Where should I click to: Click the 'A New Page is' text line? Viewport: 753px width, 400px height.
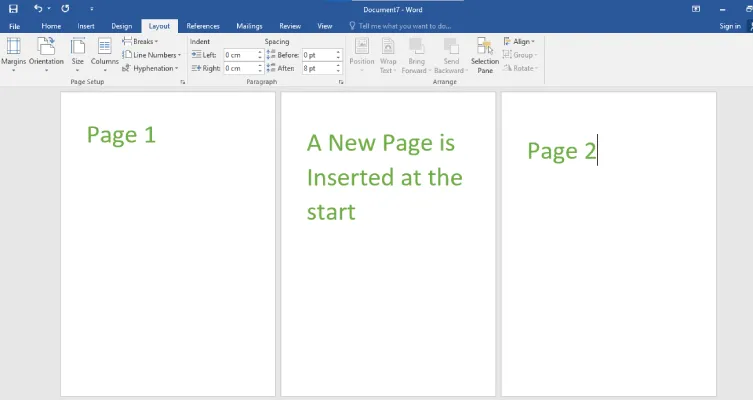(381, 143)
